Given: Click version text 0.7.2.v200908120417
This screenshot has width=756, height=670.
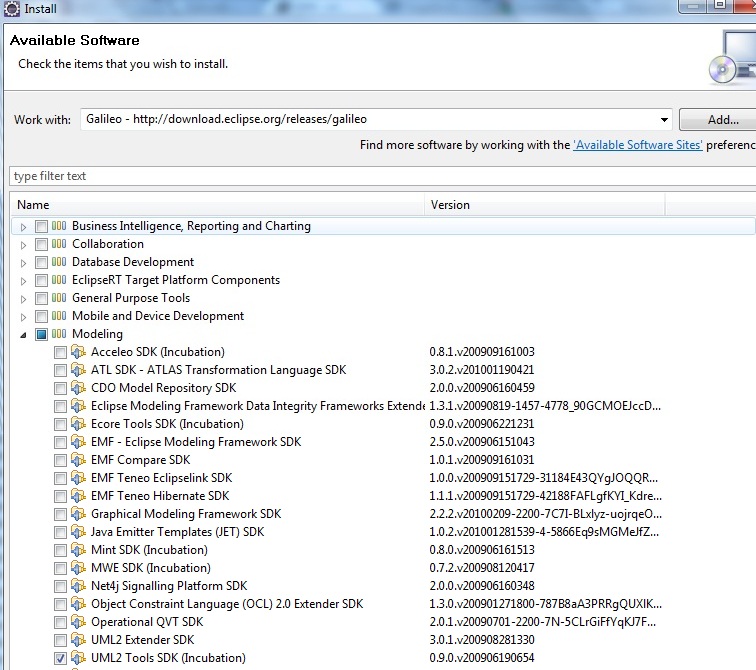Looking at the screenshot, I should (482, 568).
